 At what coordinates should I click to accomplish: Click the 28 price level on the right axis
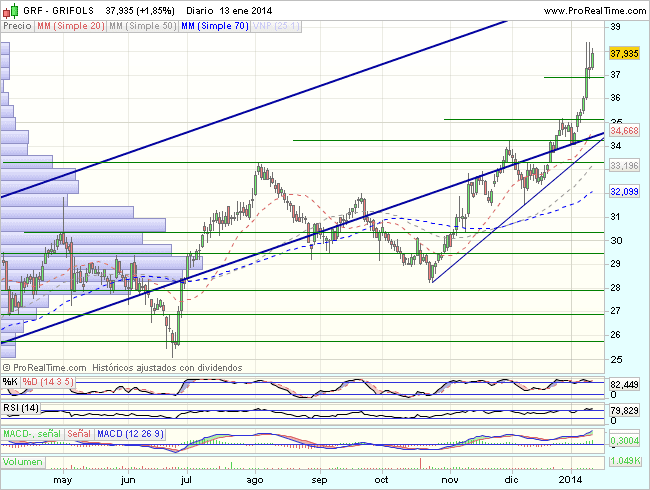pyautogui.click(x=616, y=288)
